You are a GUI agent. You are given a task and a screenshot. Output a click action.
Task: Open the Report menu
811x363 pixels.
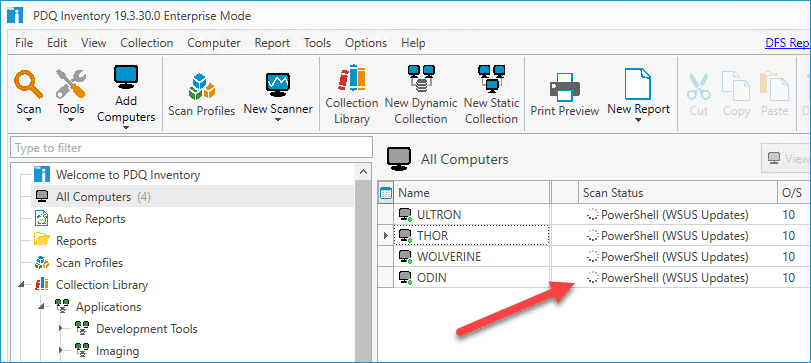tap(272, 43)
